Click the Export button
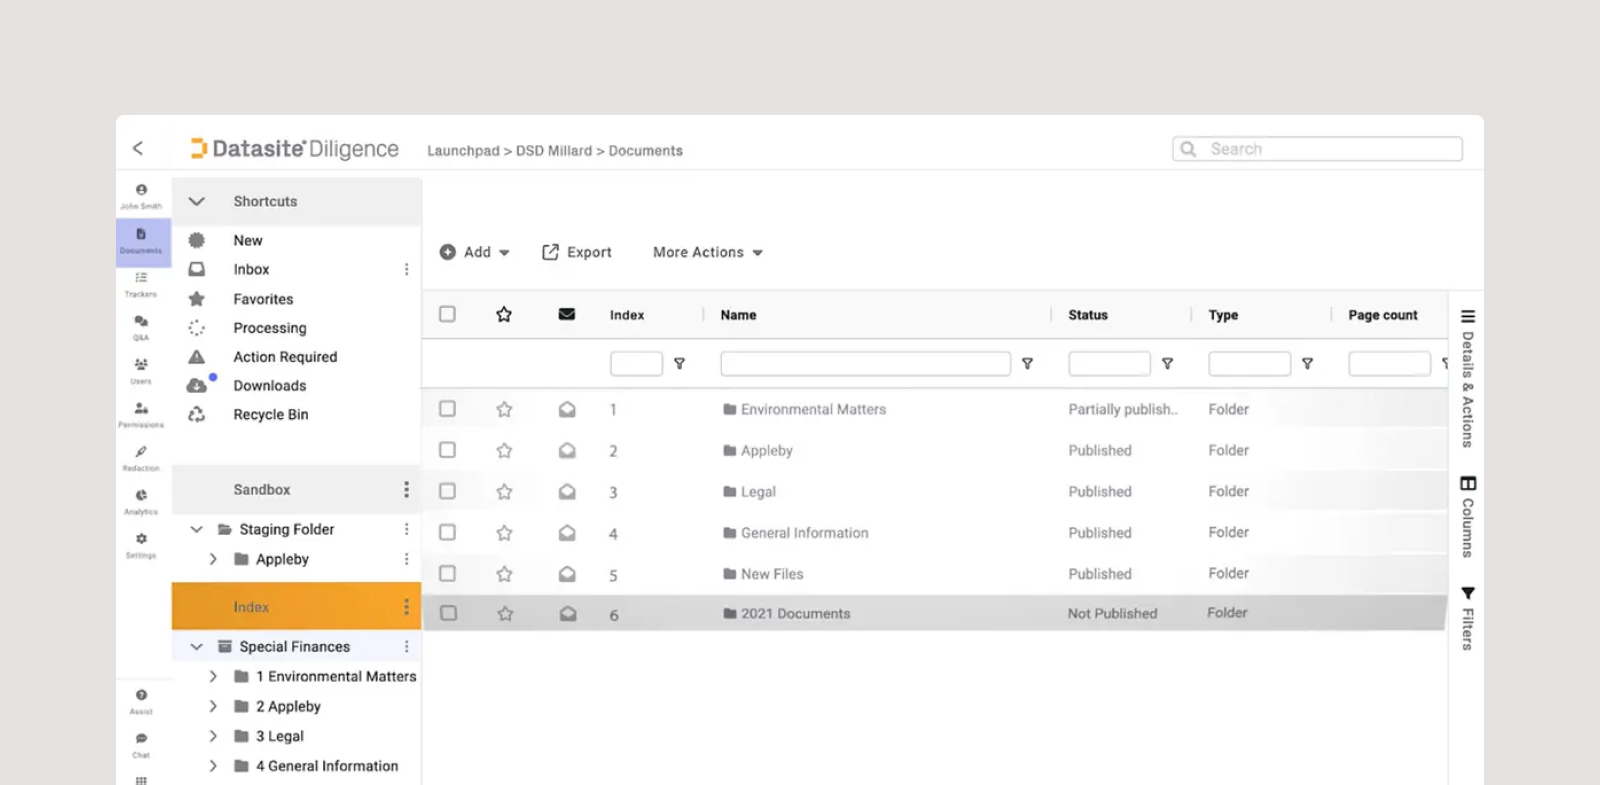 click(577, 252)
